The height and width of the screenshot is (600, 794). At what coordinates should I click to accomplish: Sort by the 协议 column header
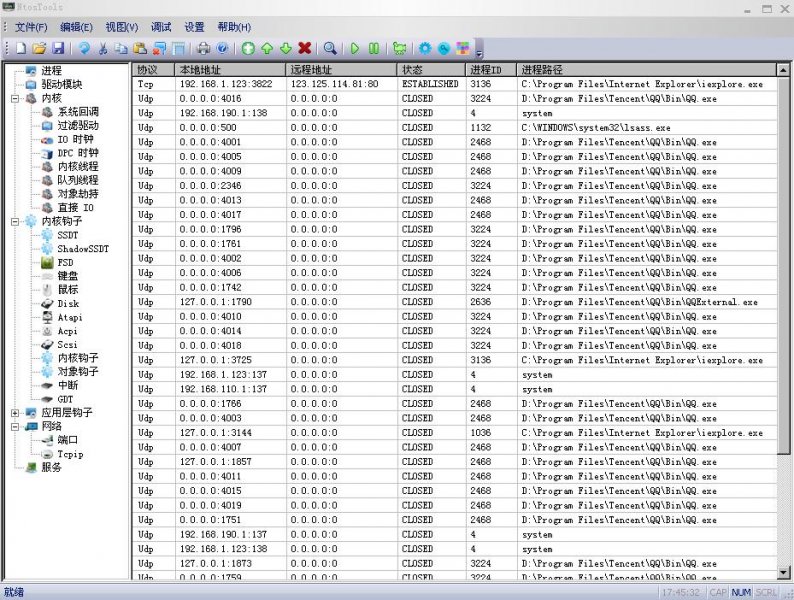(153, 70)
